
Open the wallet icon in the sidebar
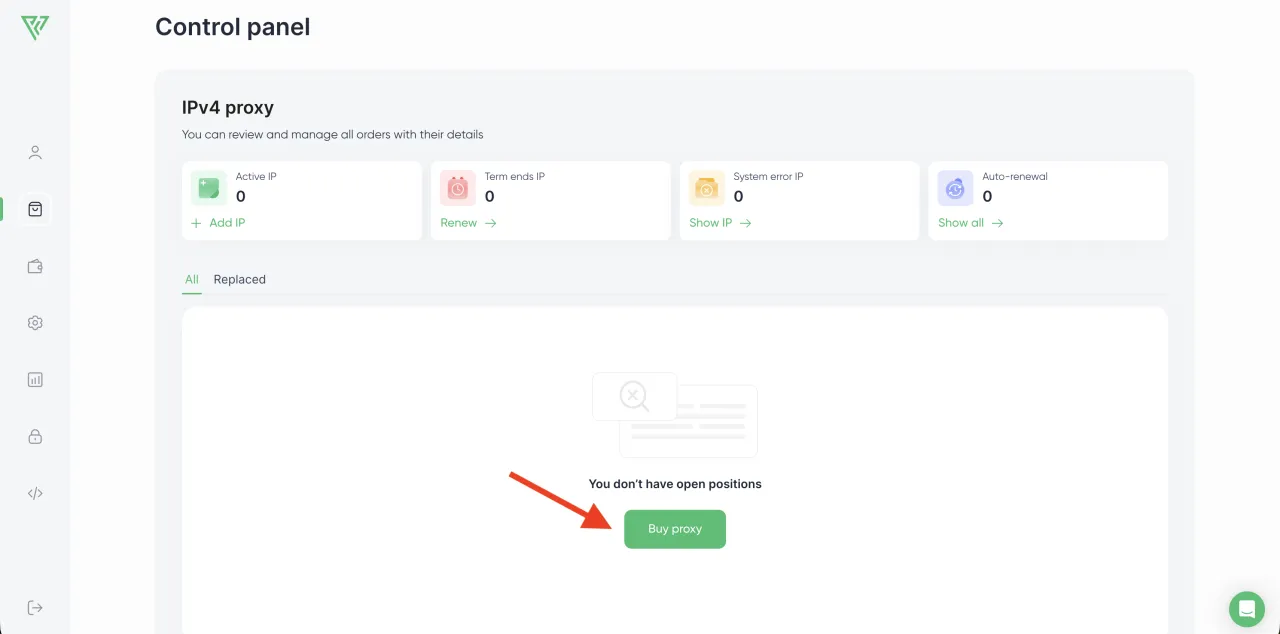click(35, 266)
